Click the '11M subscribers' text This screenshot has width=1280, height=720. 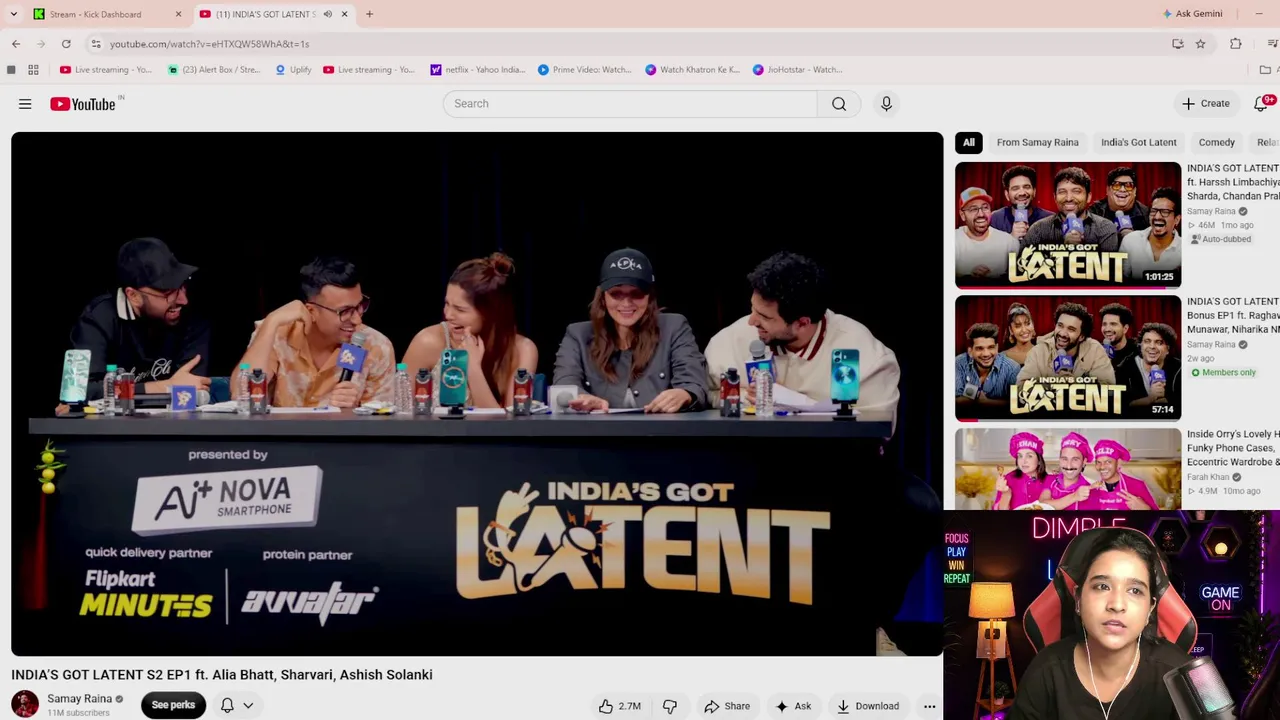point(78,713)
